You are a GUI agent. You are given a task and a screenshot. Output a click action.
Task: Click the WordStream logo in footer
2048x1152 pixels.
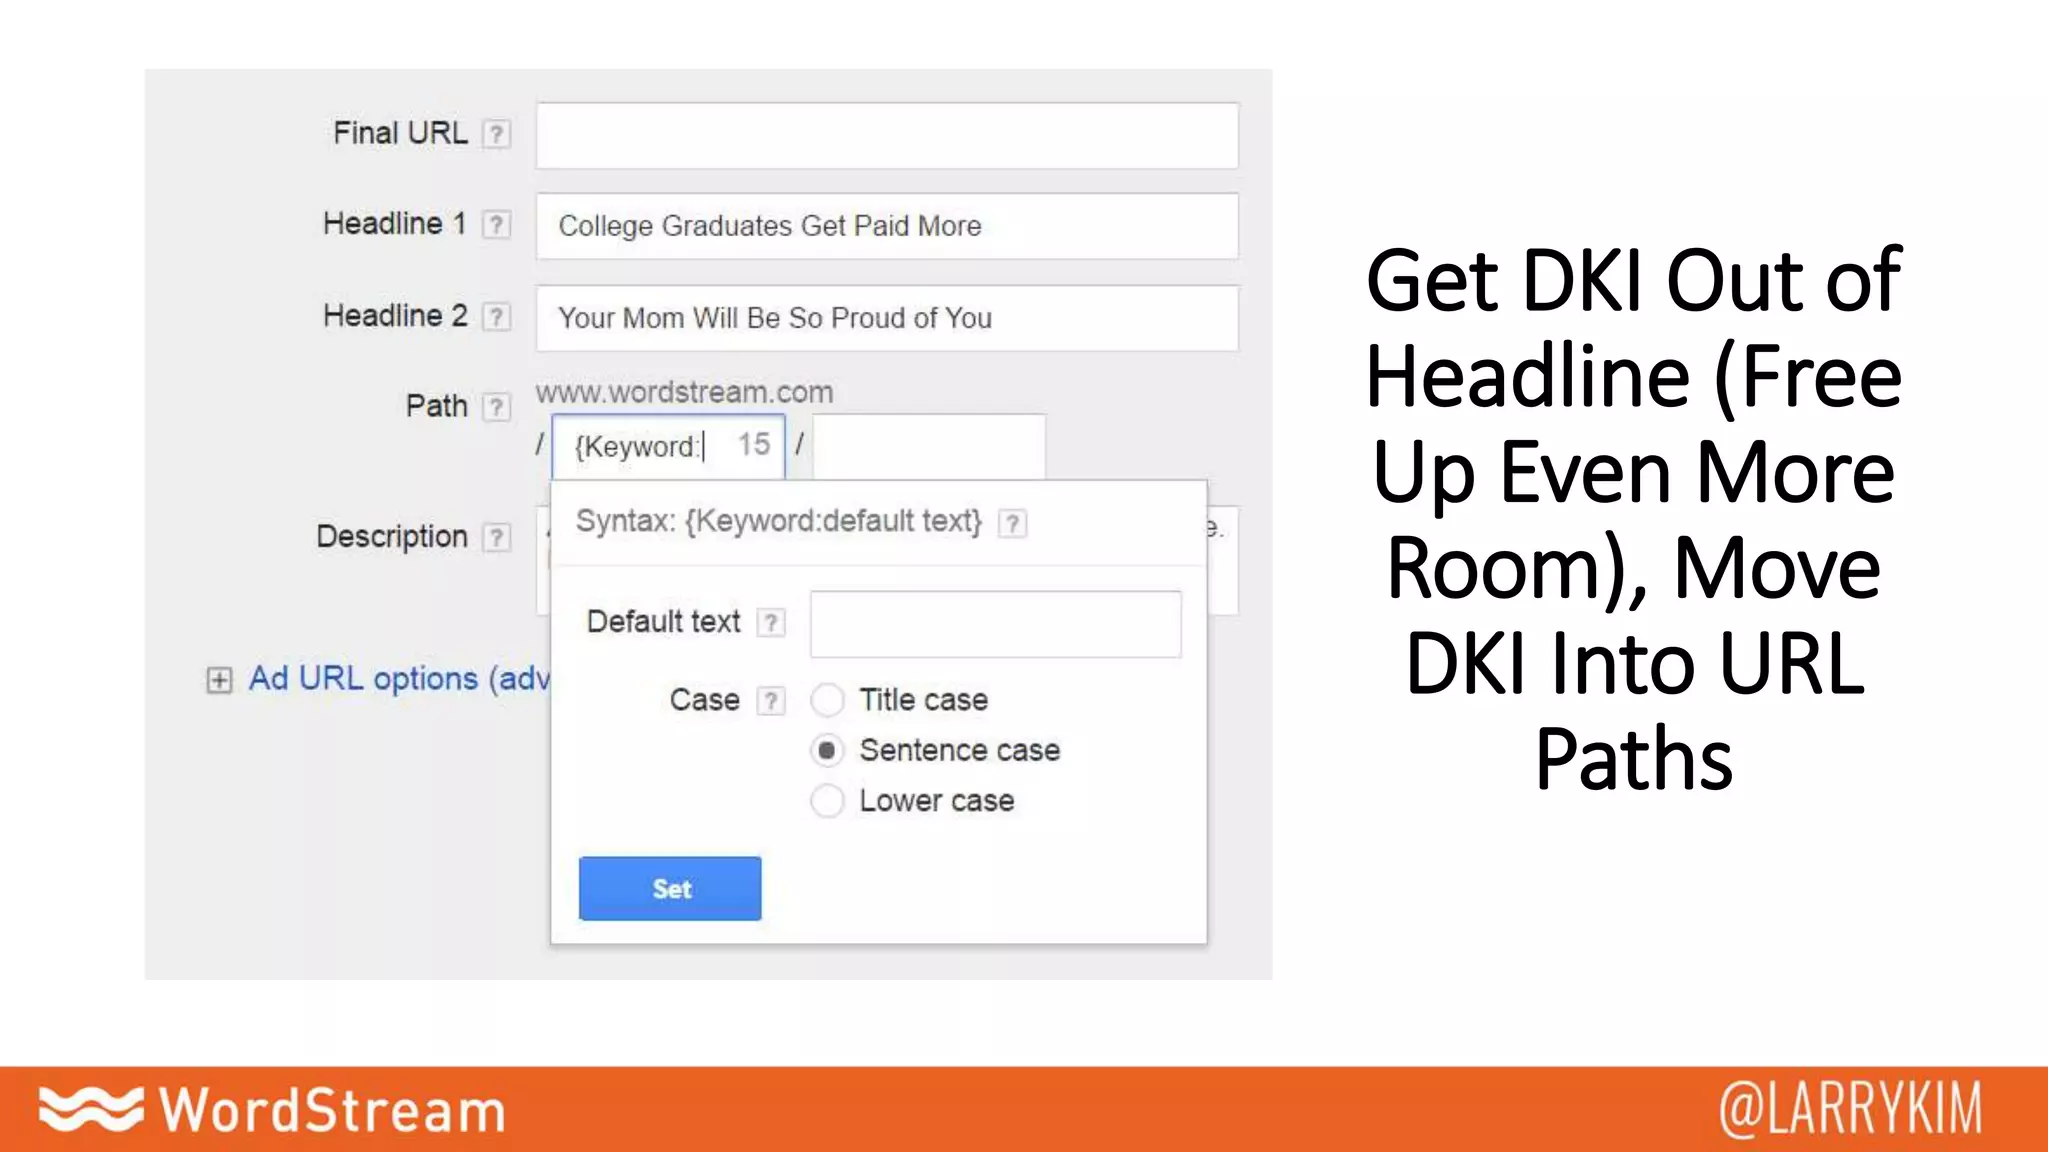pos(272,1110)
